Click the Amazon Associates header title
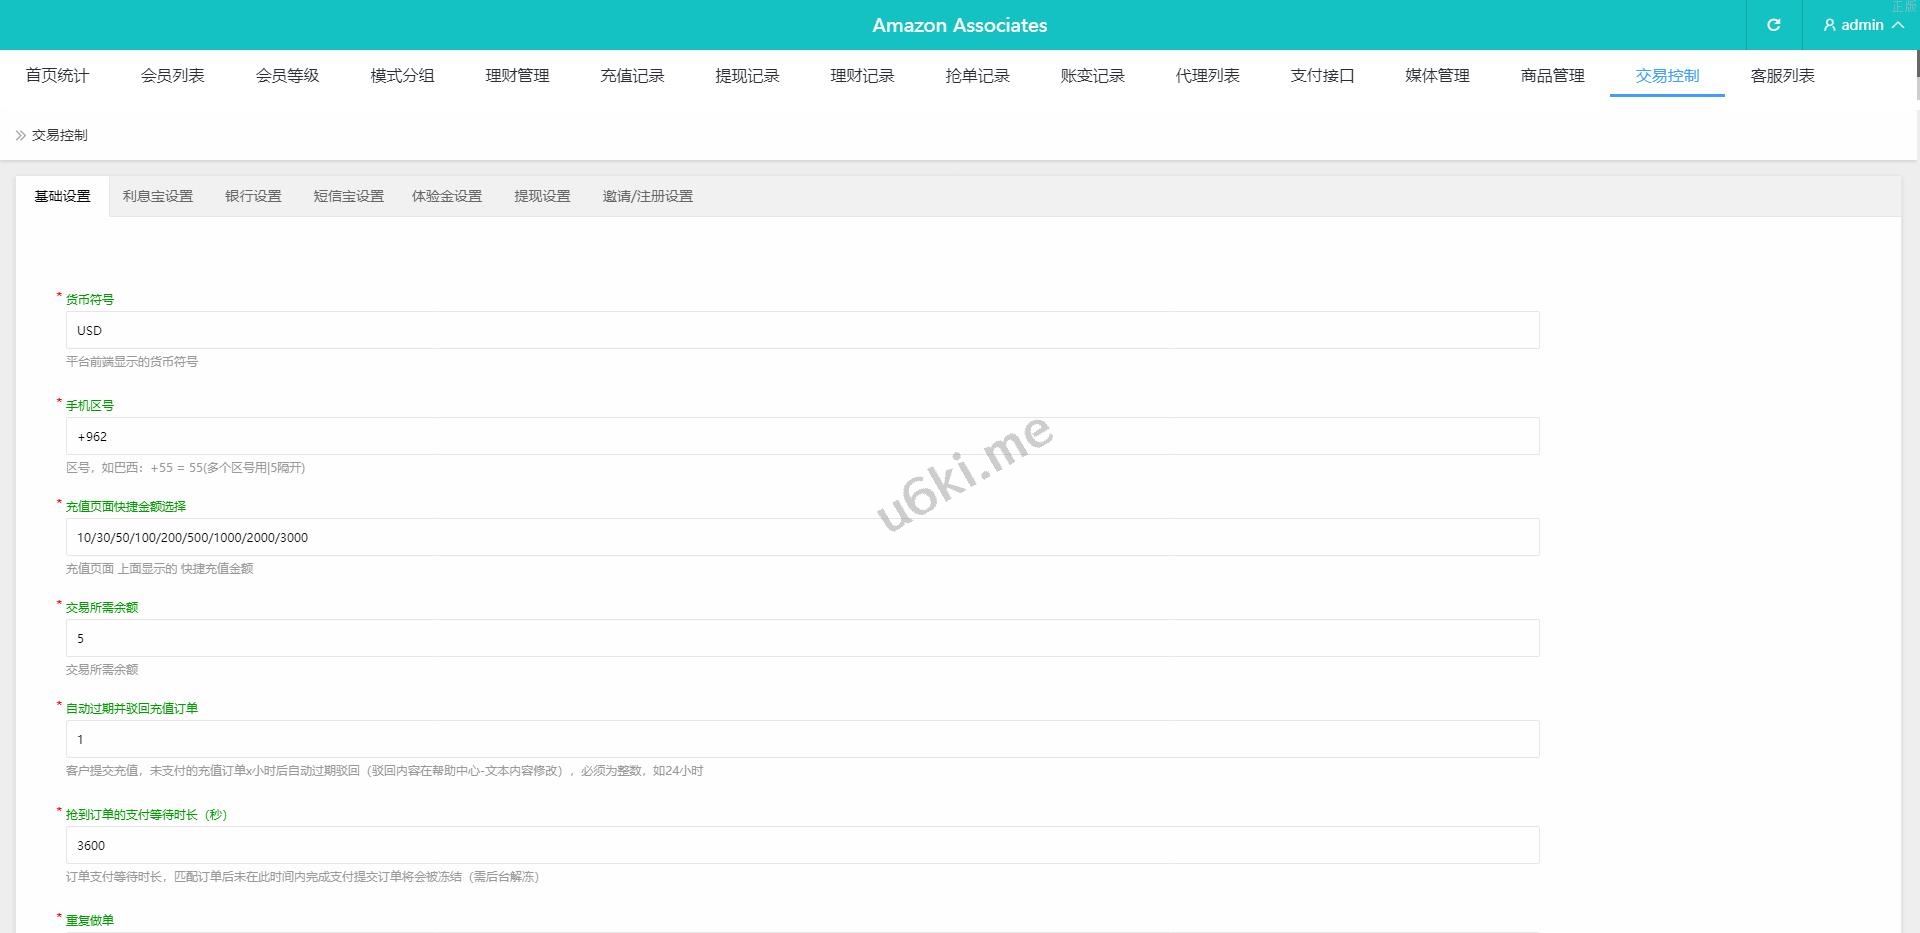This screenshot has height=933, width=1920. (x=959, y=25)
